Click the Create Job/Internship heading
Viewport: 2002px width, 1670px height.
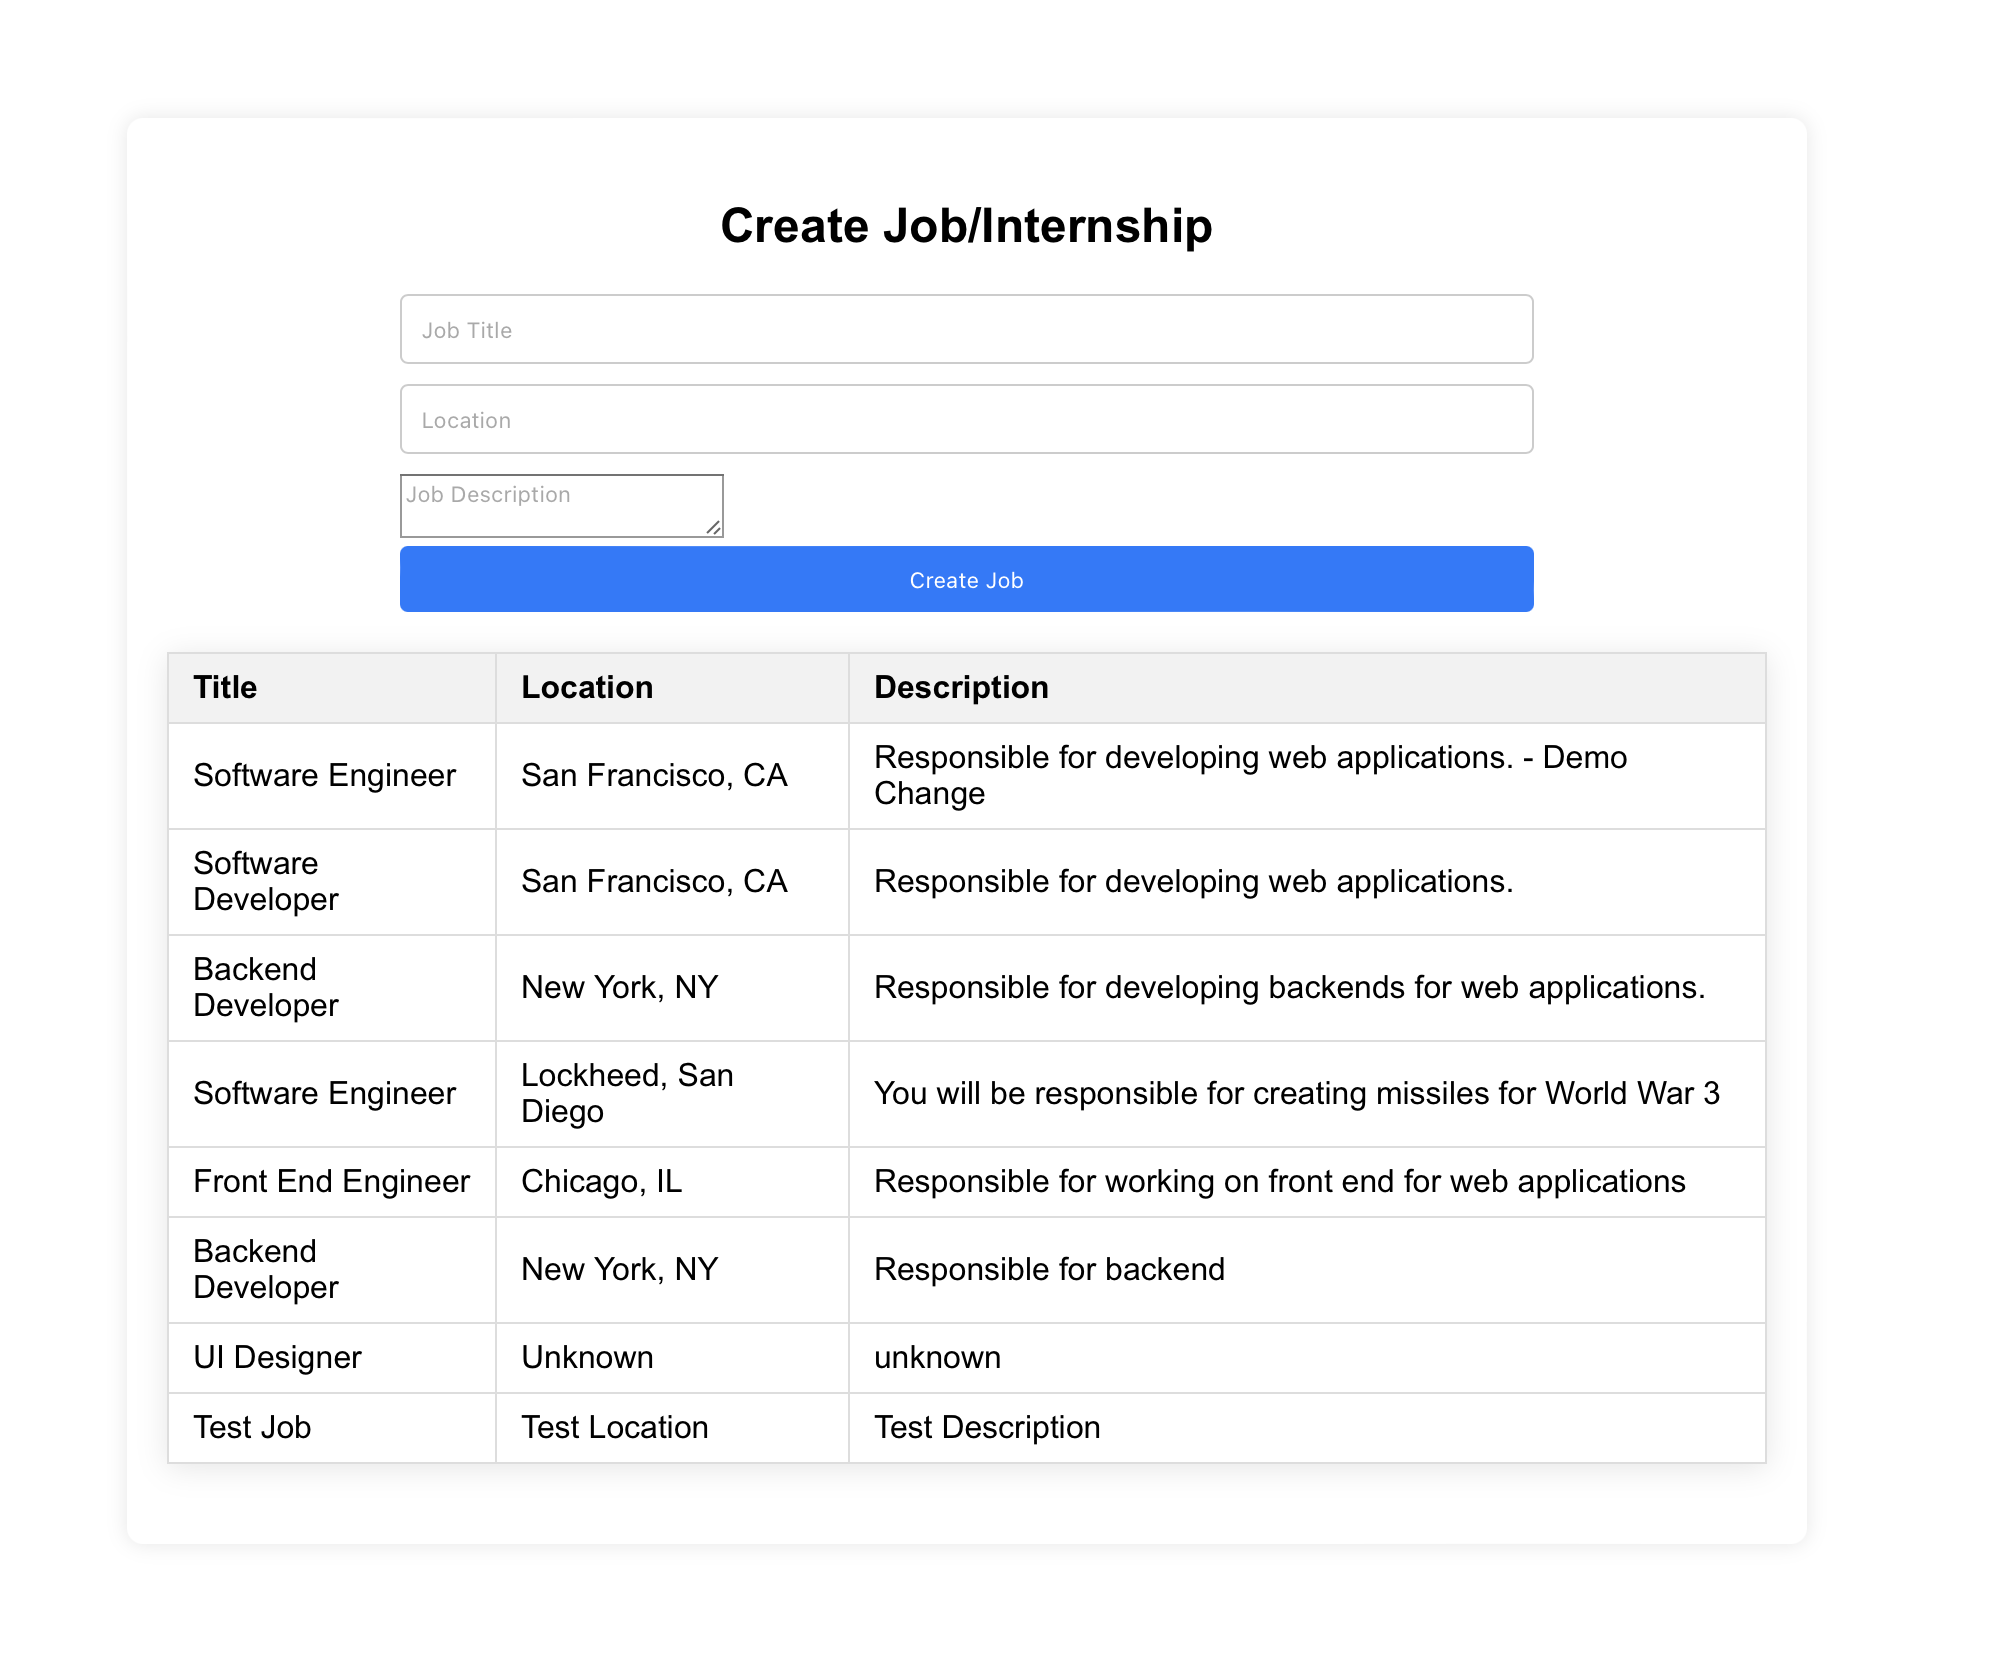(x=966, y=226)
